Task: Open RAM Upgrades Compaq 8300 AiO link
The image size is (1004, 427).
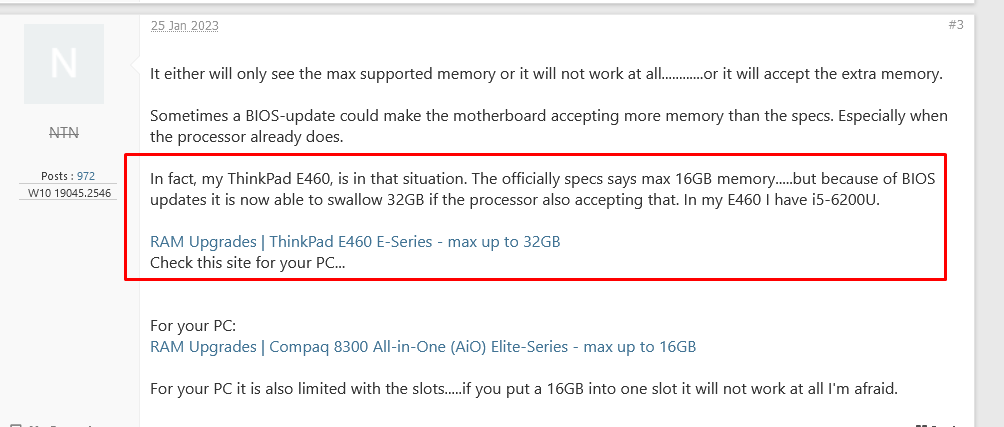Action: 423,347
